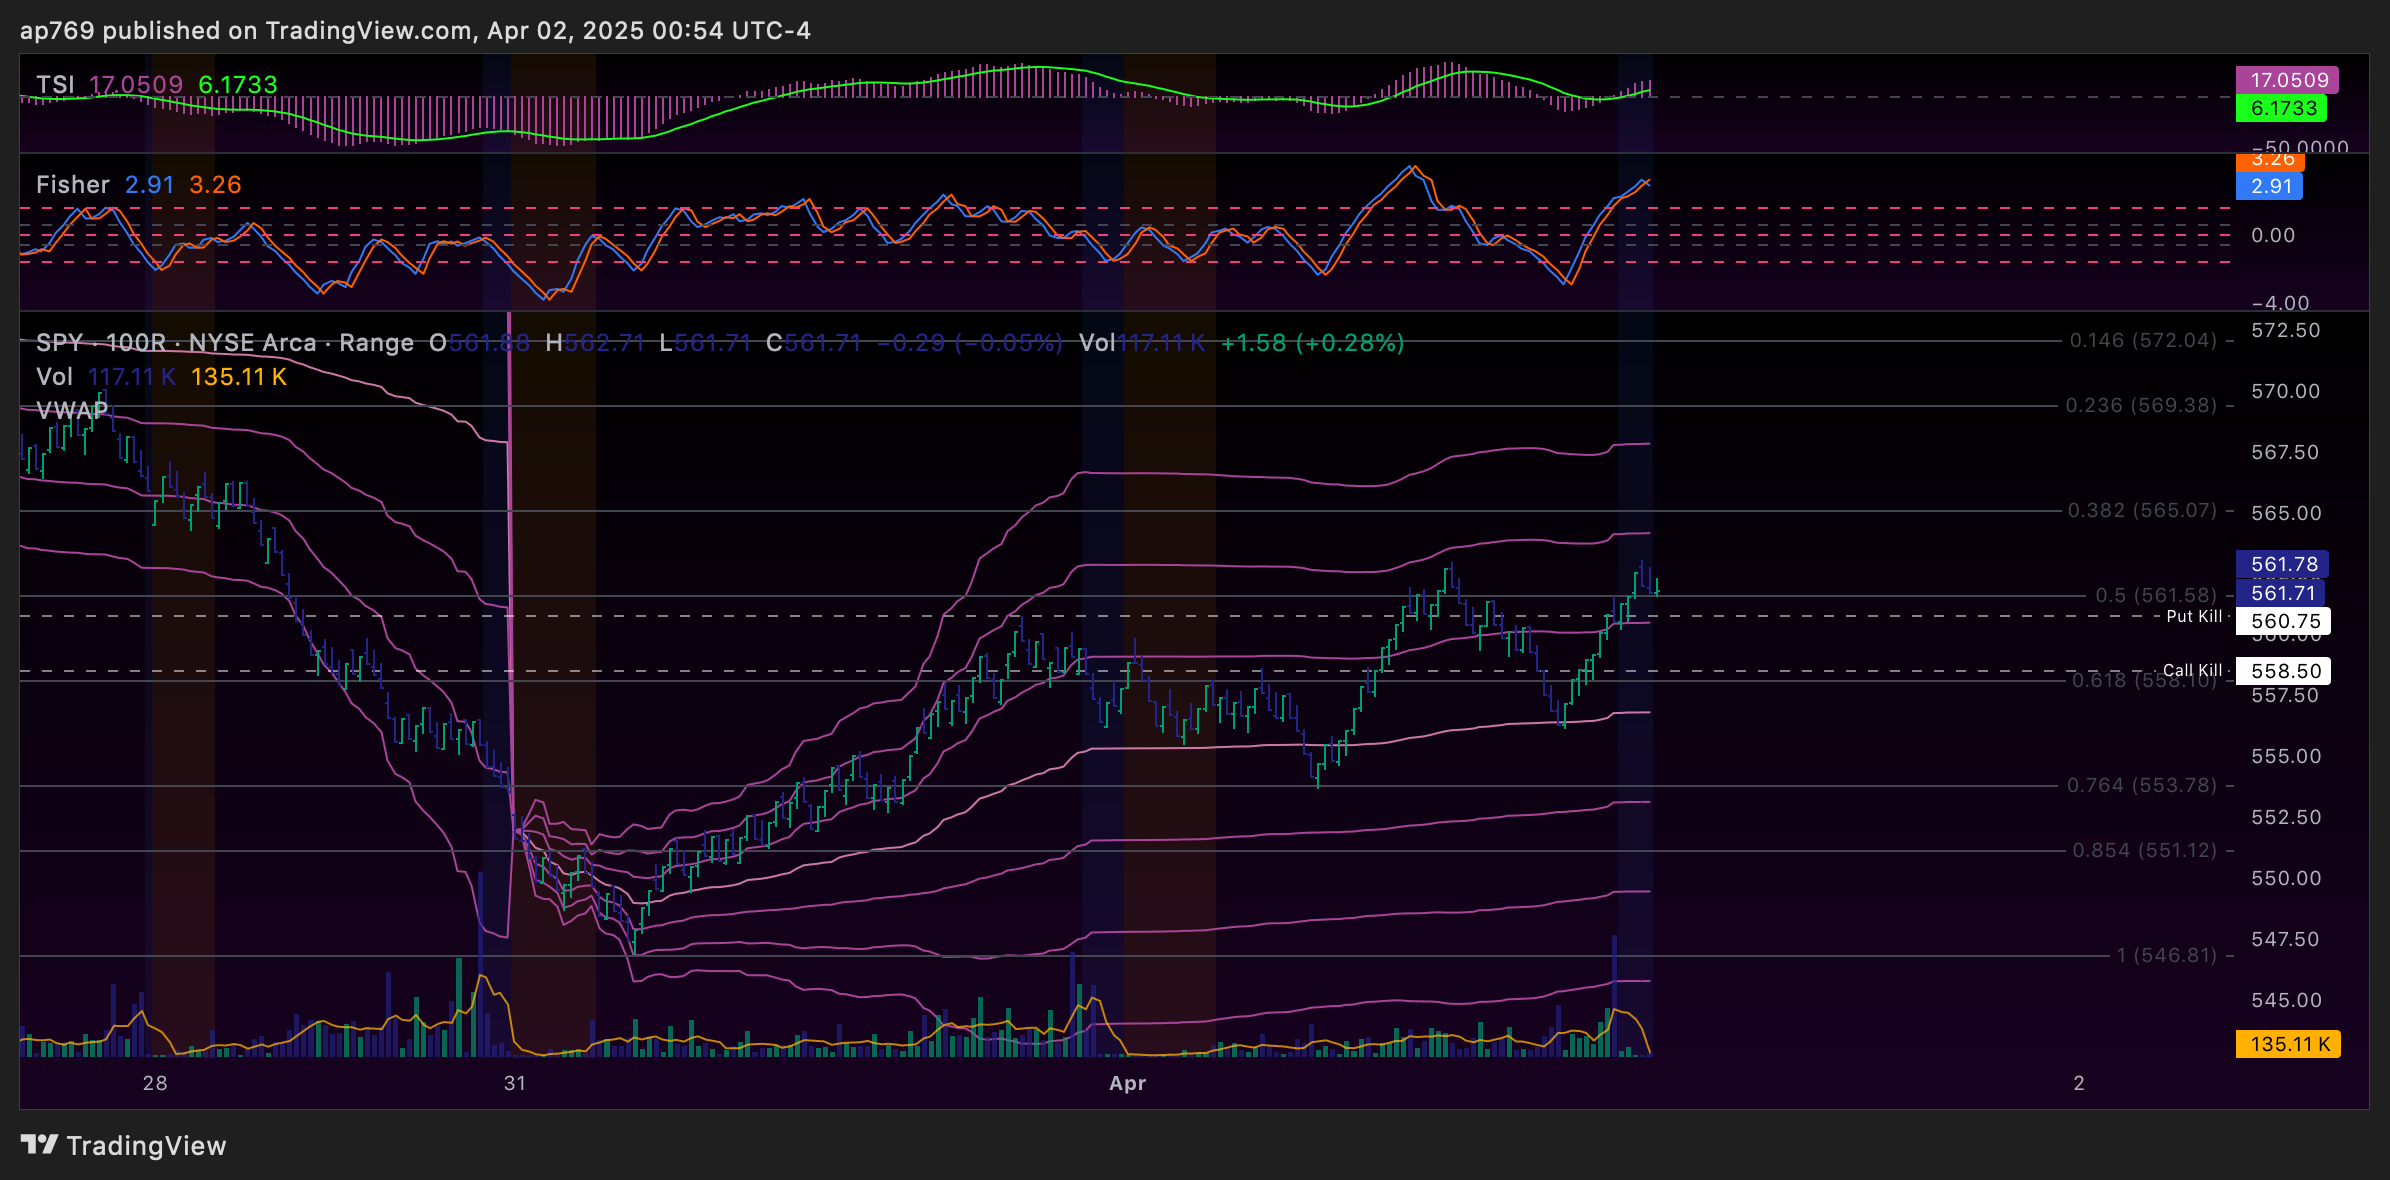Viewport: 2390px width, 1180px height.
Task: Click the 0.5 (561.58) Fibonacci level label
Action: (2156, 596)
